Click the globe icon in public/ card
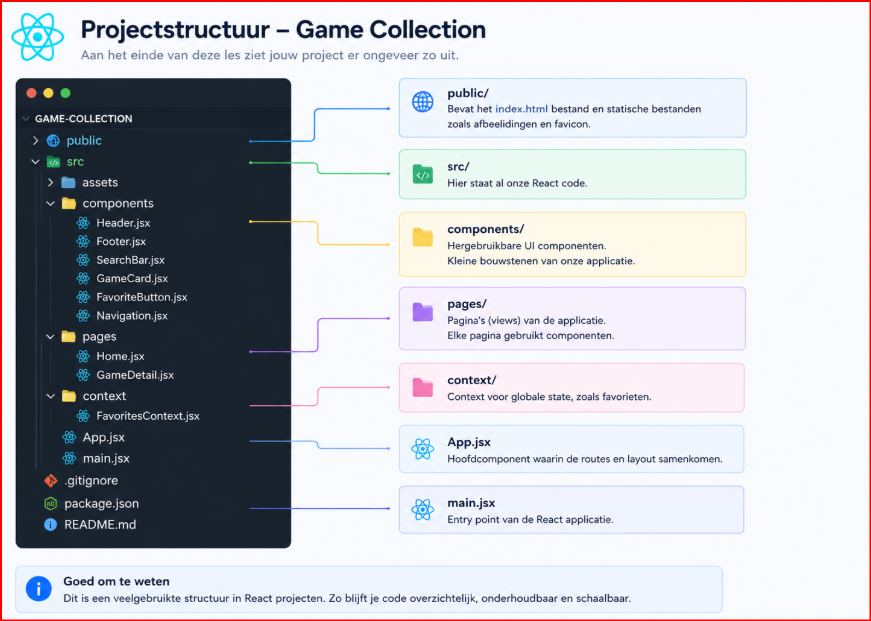The height and width of the screenshot is (621, 871). (423, 102)
